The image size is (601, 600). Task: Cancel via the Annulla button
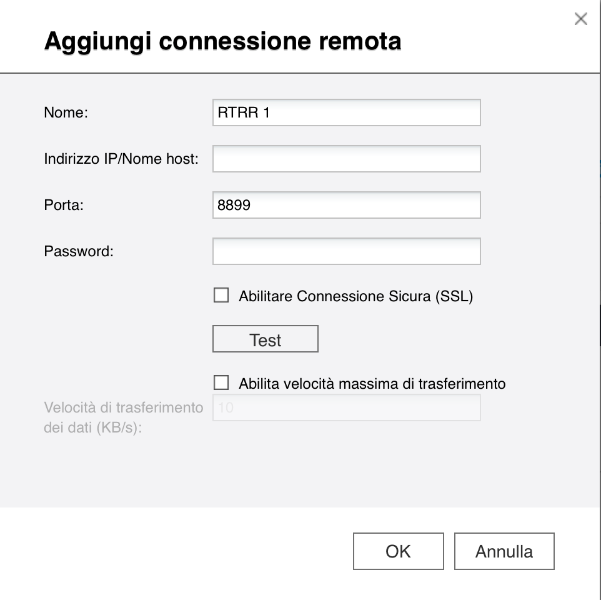click(x=504, y=551)
